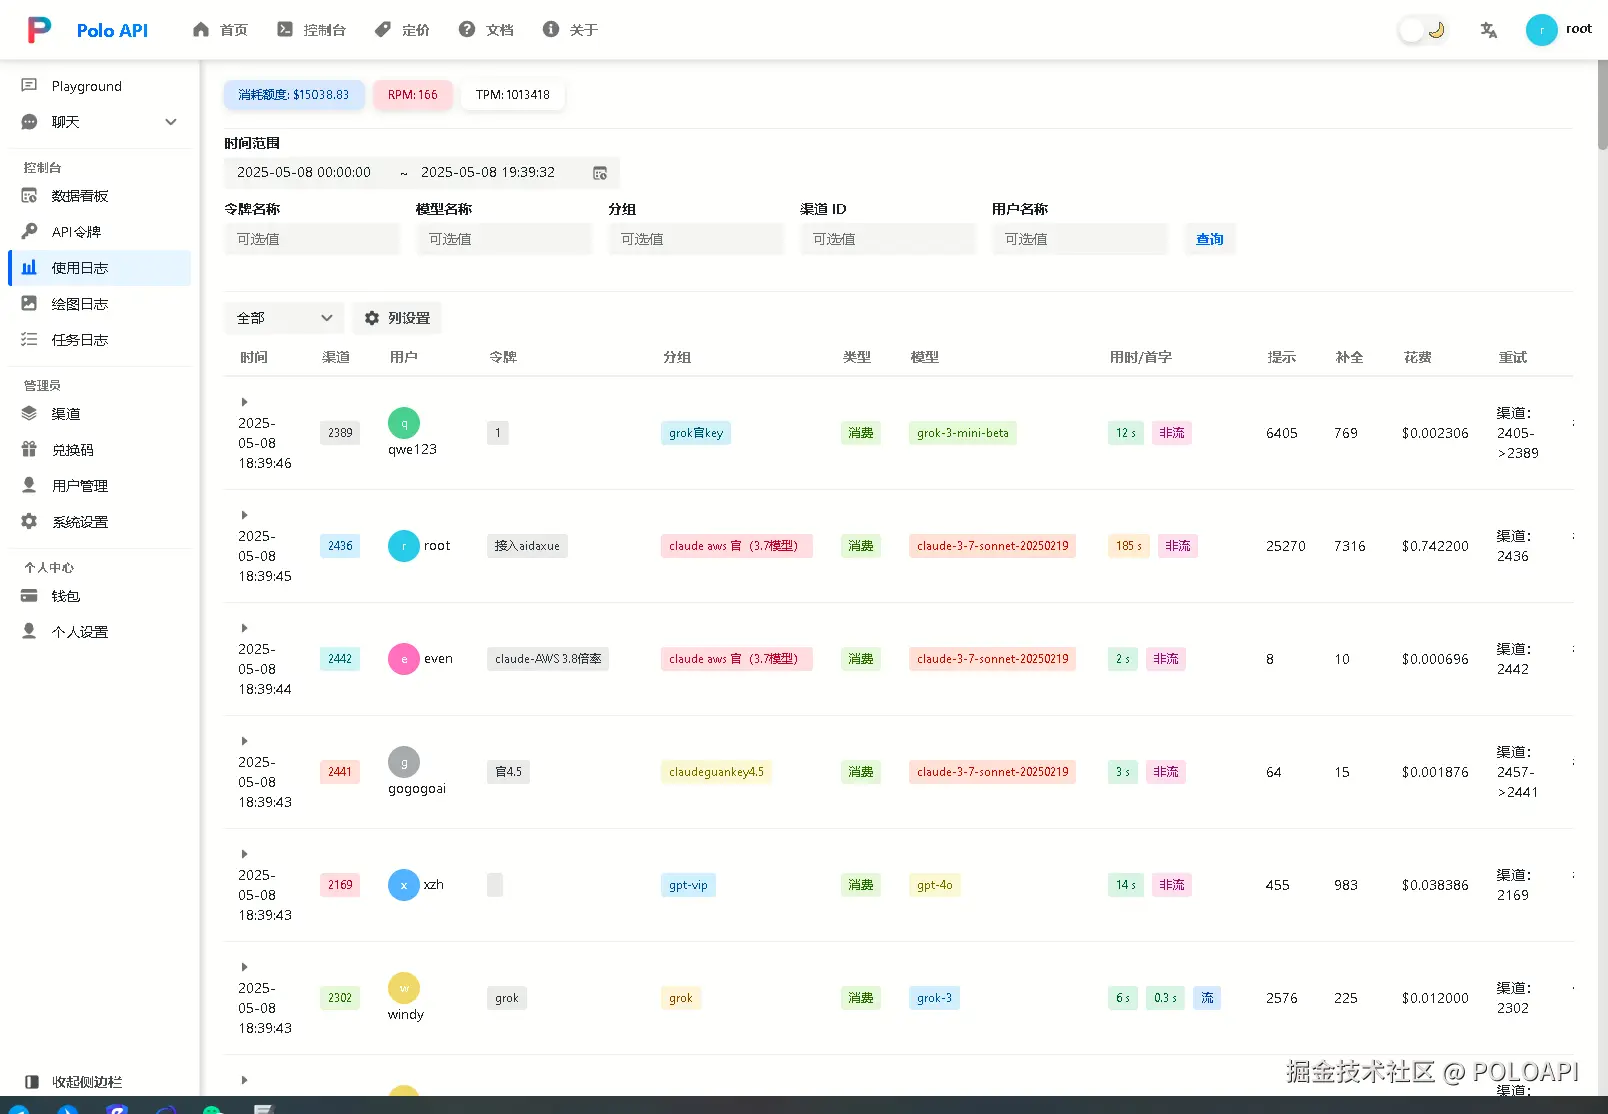Open the 定价 pricing nav item

coord(402,30)
